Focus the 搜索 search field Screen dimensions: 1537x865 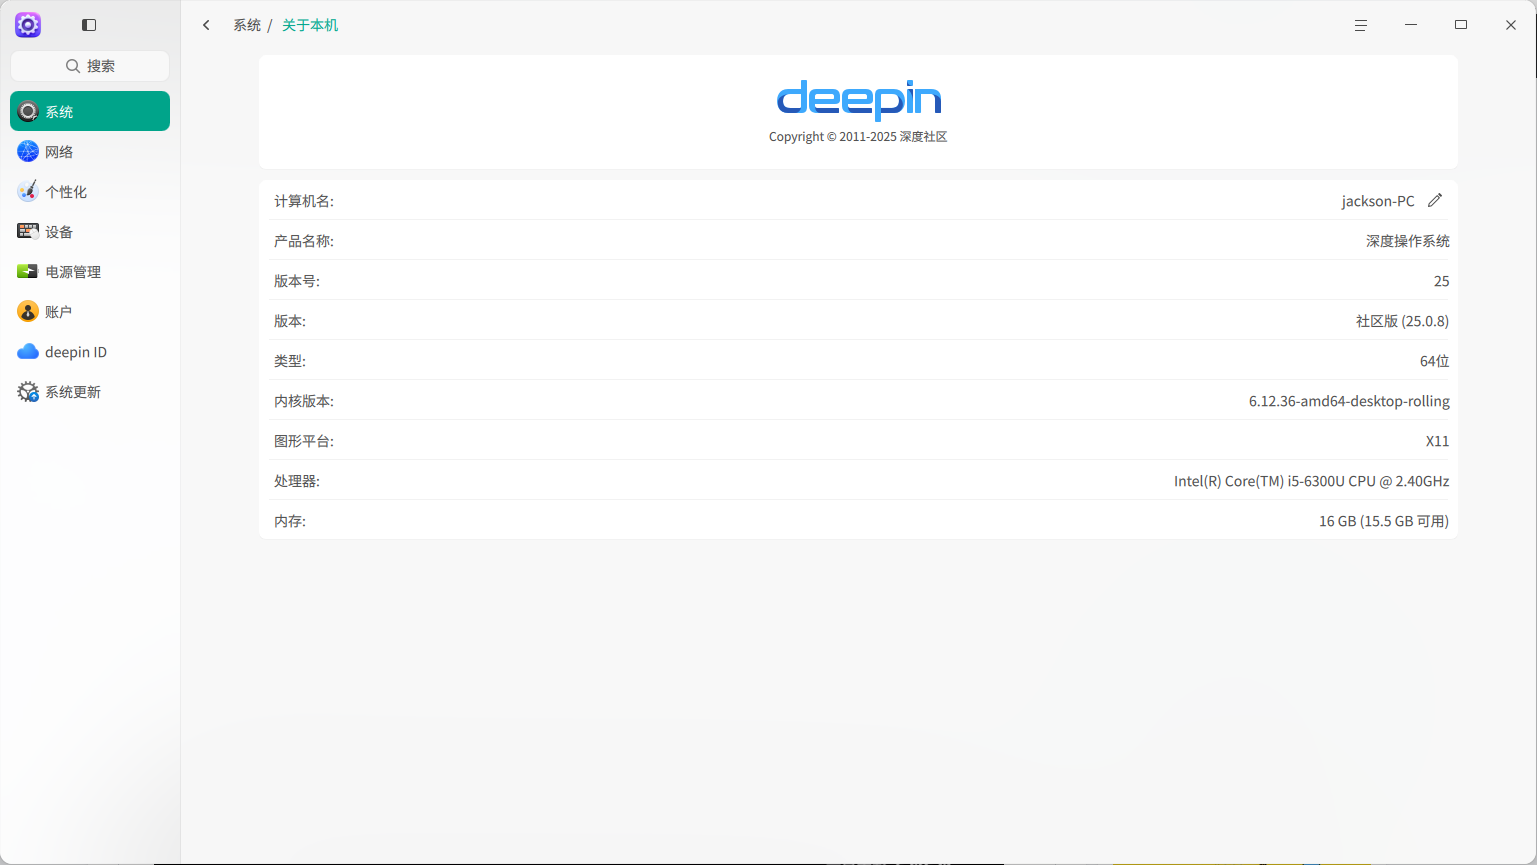point(90,66)
